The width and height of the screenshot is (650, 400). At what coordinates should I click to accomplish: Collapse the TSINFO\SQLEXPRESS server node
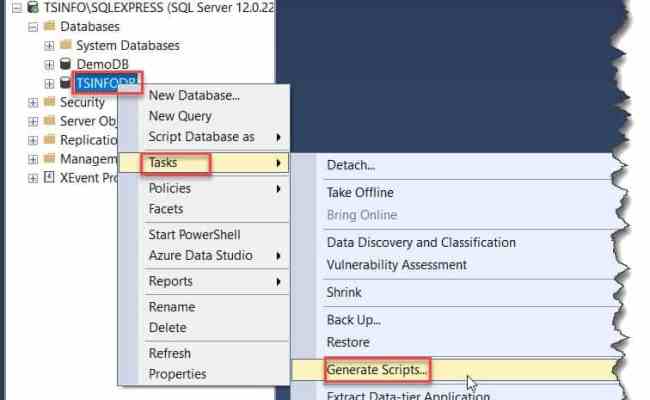click(x=17, y=8)
